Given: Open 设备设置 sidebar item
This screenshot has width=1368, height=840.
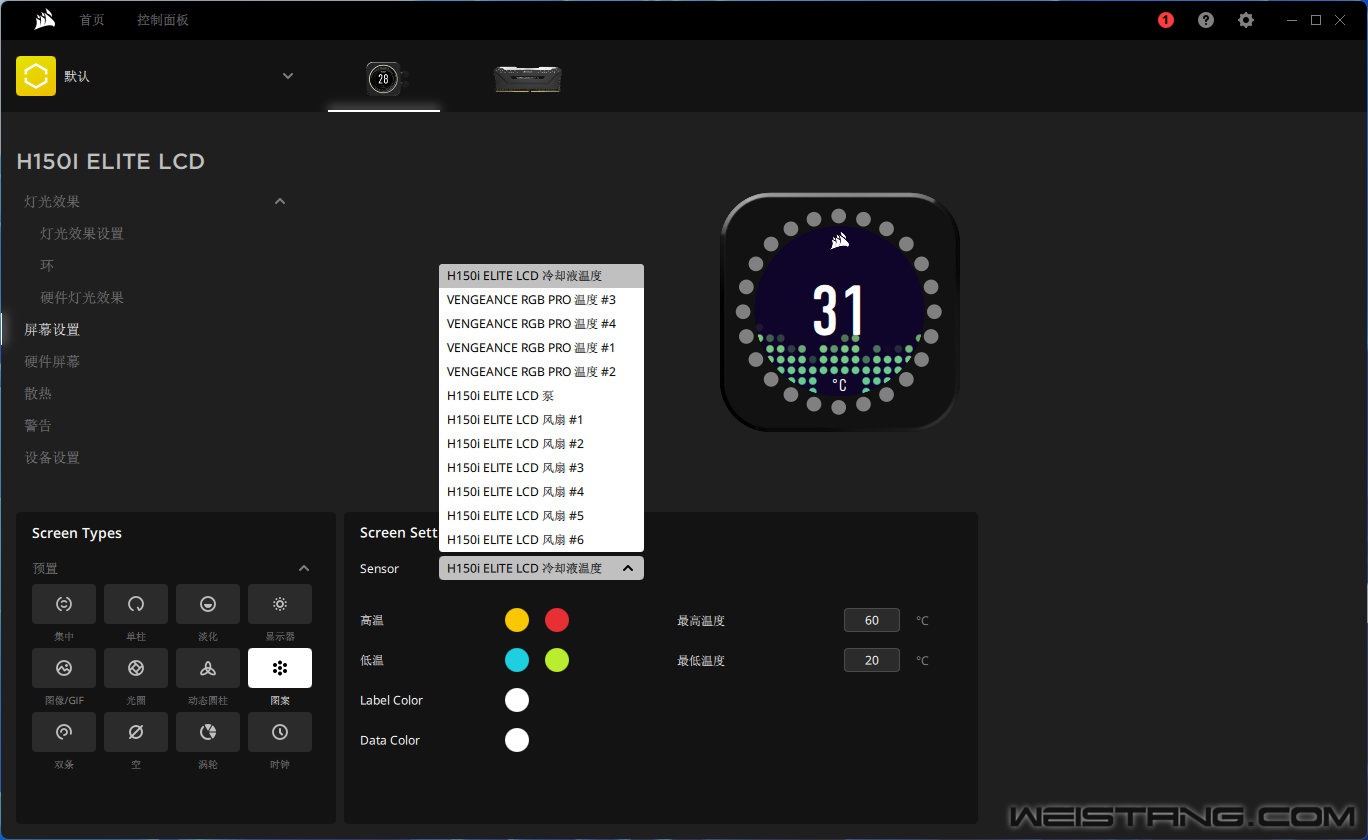Looking at the screenshot, I should pos(52,458).
